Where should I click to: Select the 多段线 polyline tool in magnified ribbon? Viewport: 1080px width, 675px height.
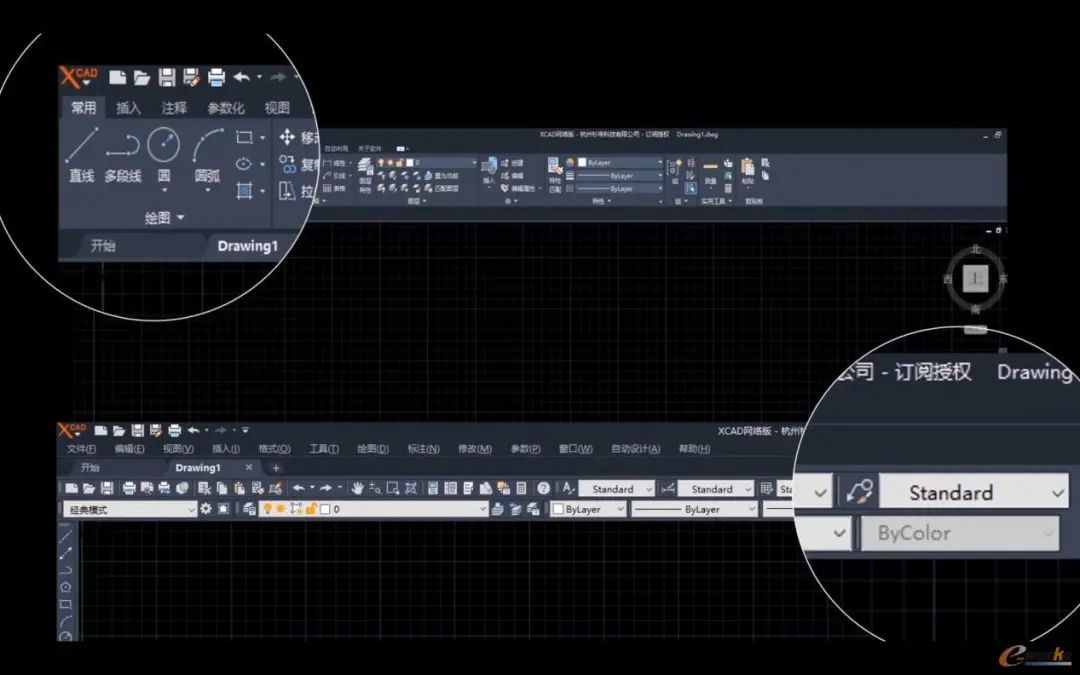pyautogui.click(x=123, y=155)
